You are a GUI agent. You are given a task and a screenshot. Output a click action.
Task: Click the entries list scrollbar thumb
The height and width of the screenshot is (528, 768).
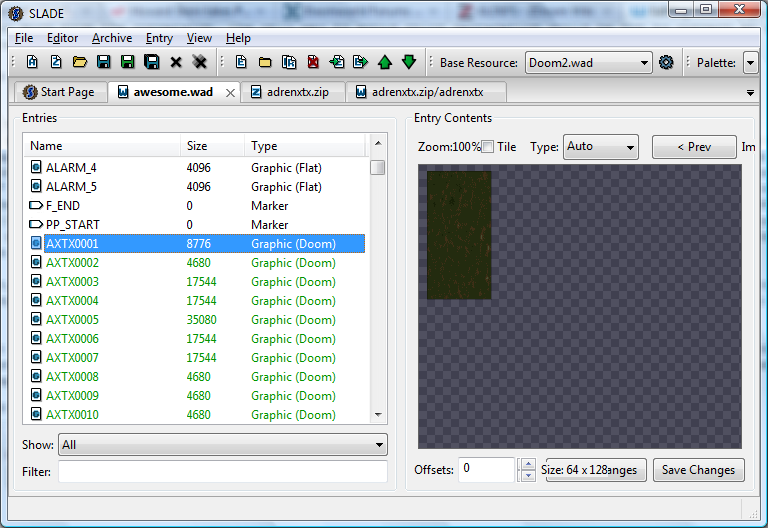point(378,168)
